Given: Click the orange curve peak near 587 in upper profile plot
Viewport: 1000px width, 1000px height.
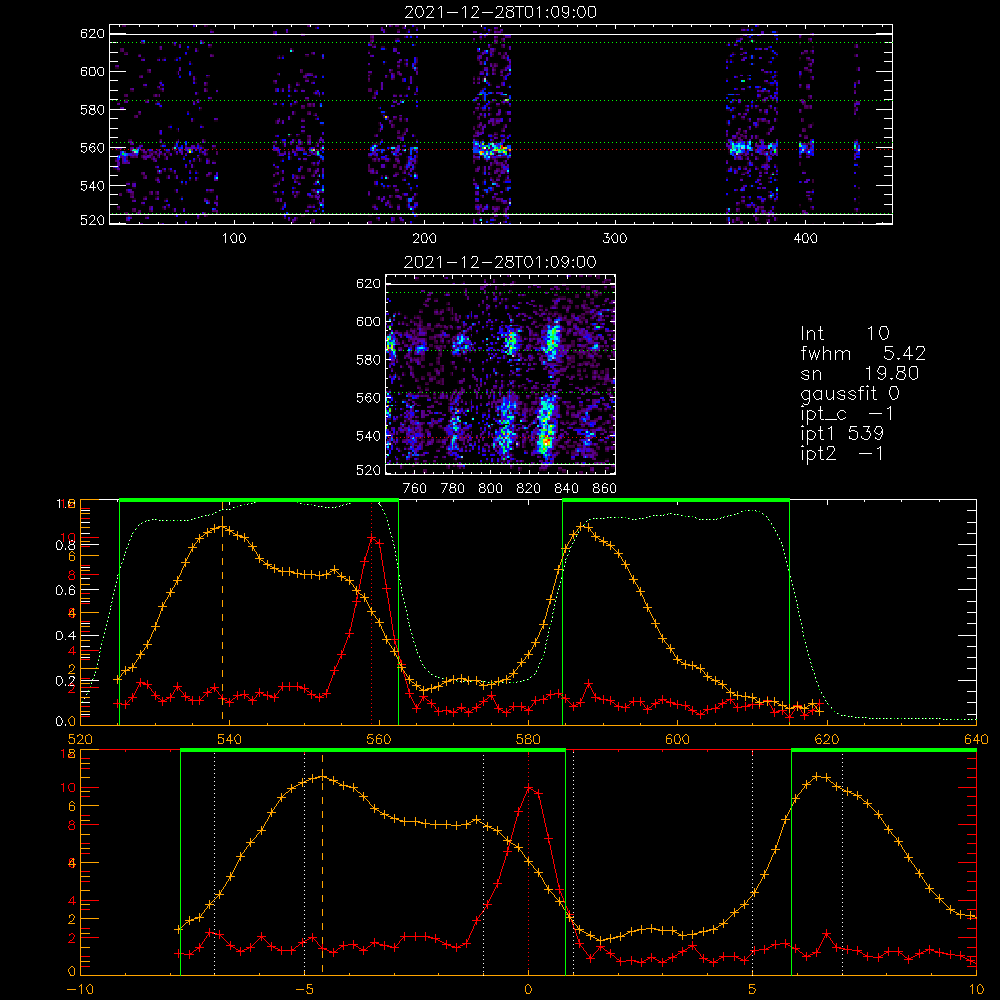Looking at the screenshot, I should coord(581,527).
